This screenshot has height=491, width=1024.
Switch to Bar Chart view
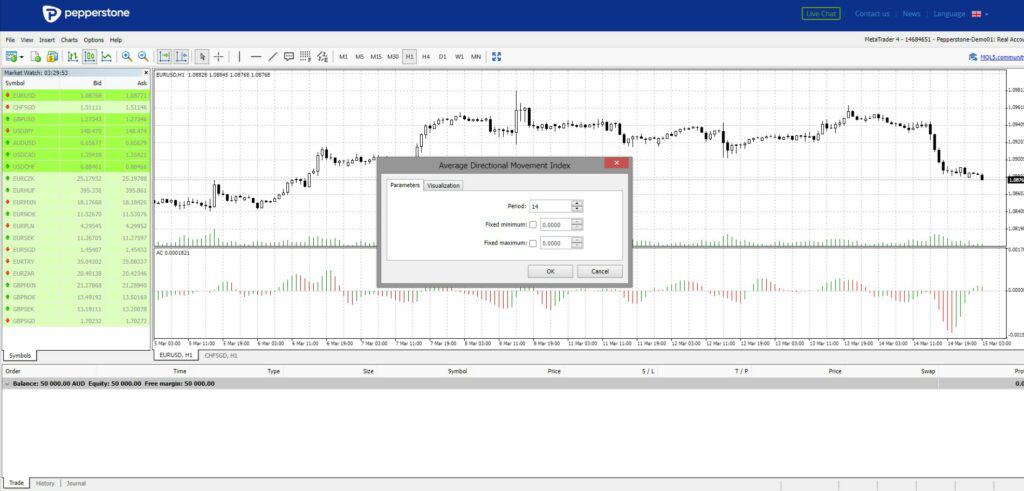click(72, 57)
